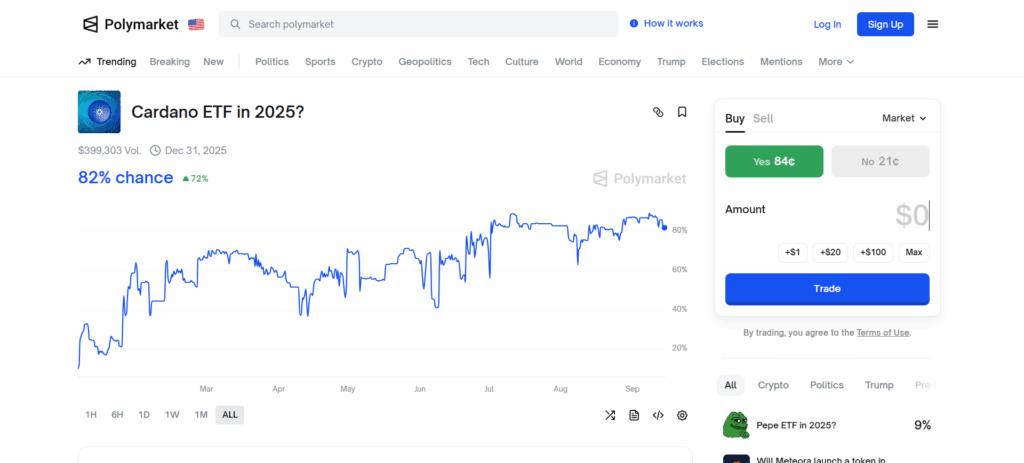This screenshot has height=463, width=1024.
Task: Go to Sports category
Action: 320,62
